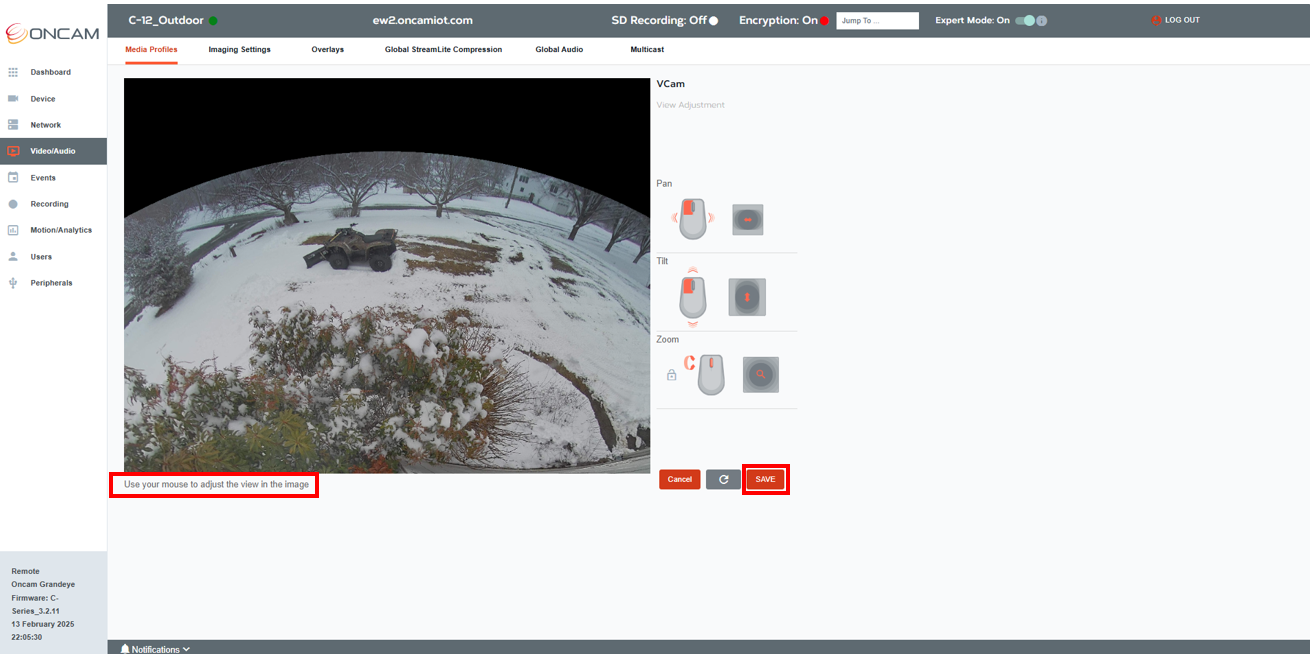Click the Expert Mode info icon
The height and width of the screenshot is (654, 1310).
1042,20
